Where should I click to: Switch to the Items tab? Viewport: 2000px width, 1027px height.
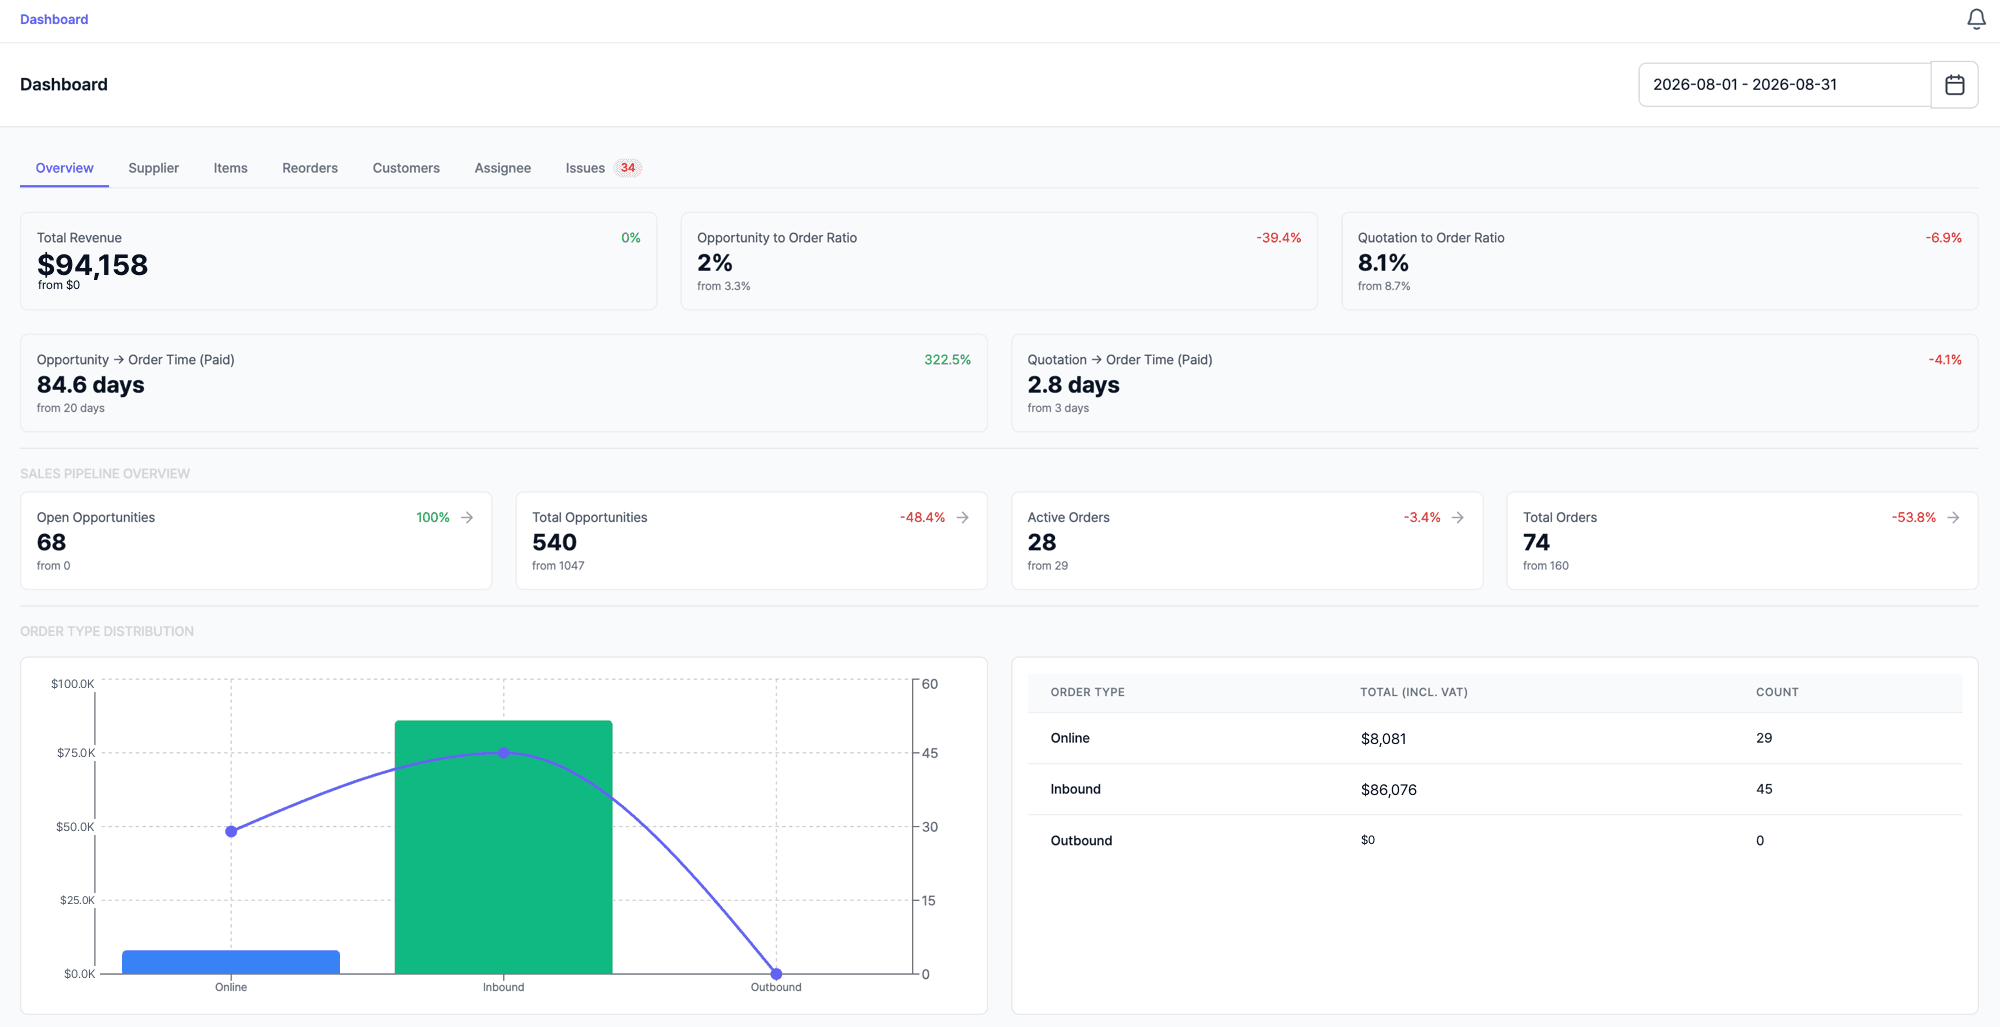pos(230,168)
